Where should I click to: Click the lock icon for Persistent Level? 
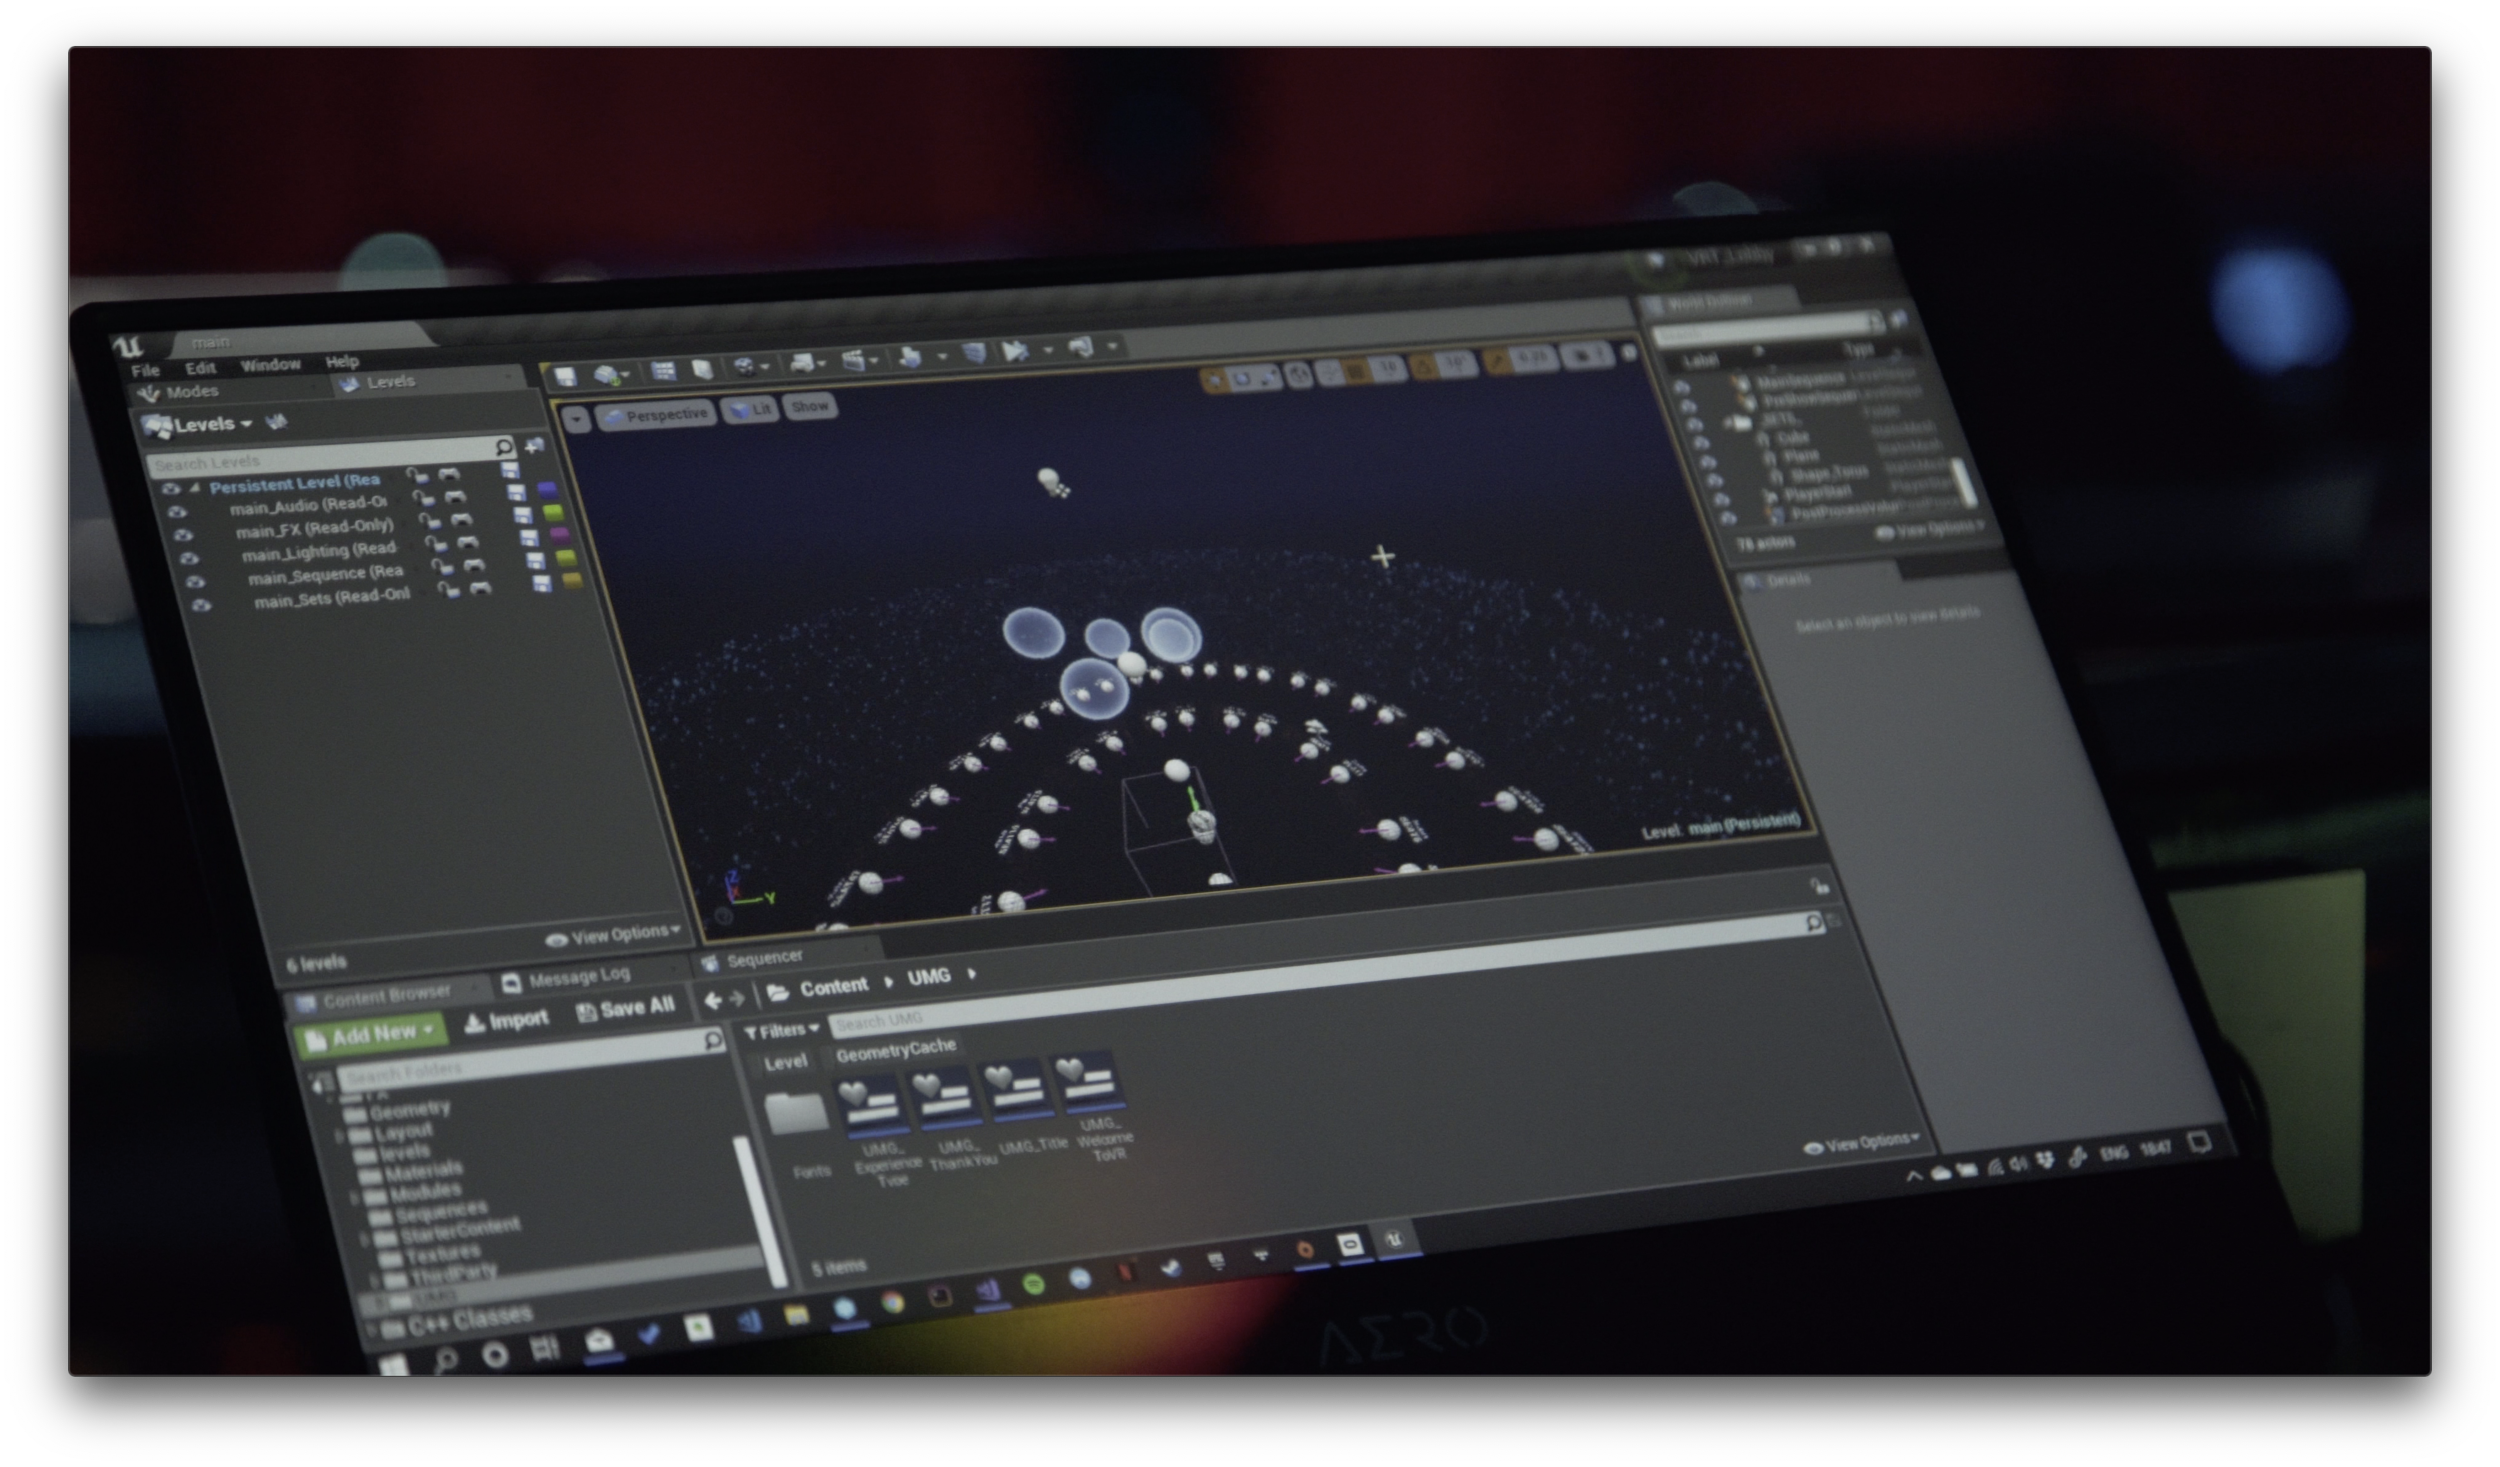click(x=416, y=475)
